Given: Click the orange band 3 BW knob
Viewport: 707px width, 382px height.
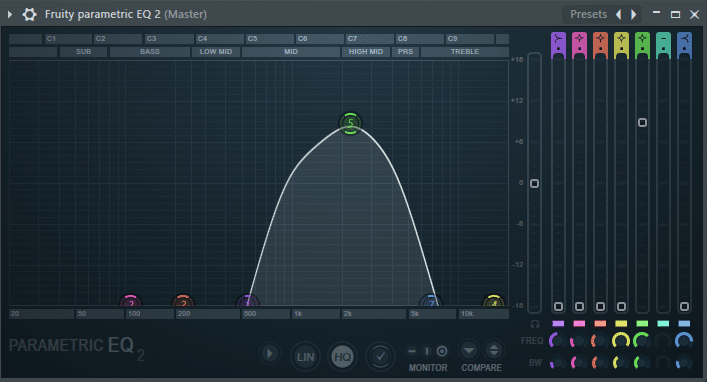Looking at the screenshot, I should point(600,363).
